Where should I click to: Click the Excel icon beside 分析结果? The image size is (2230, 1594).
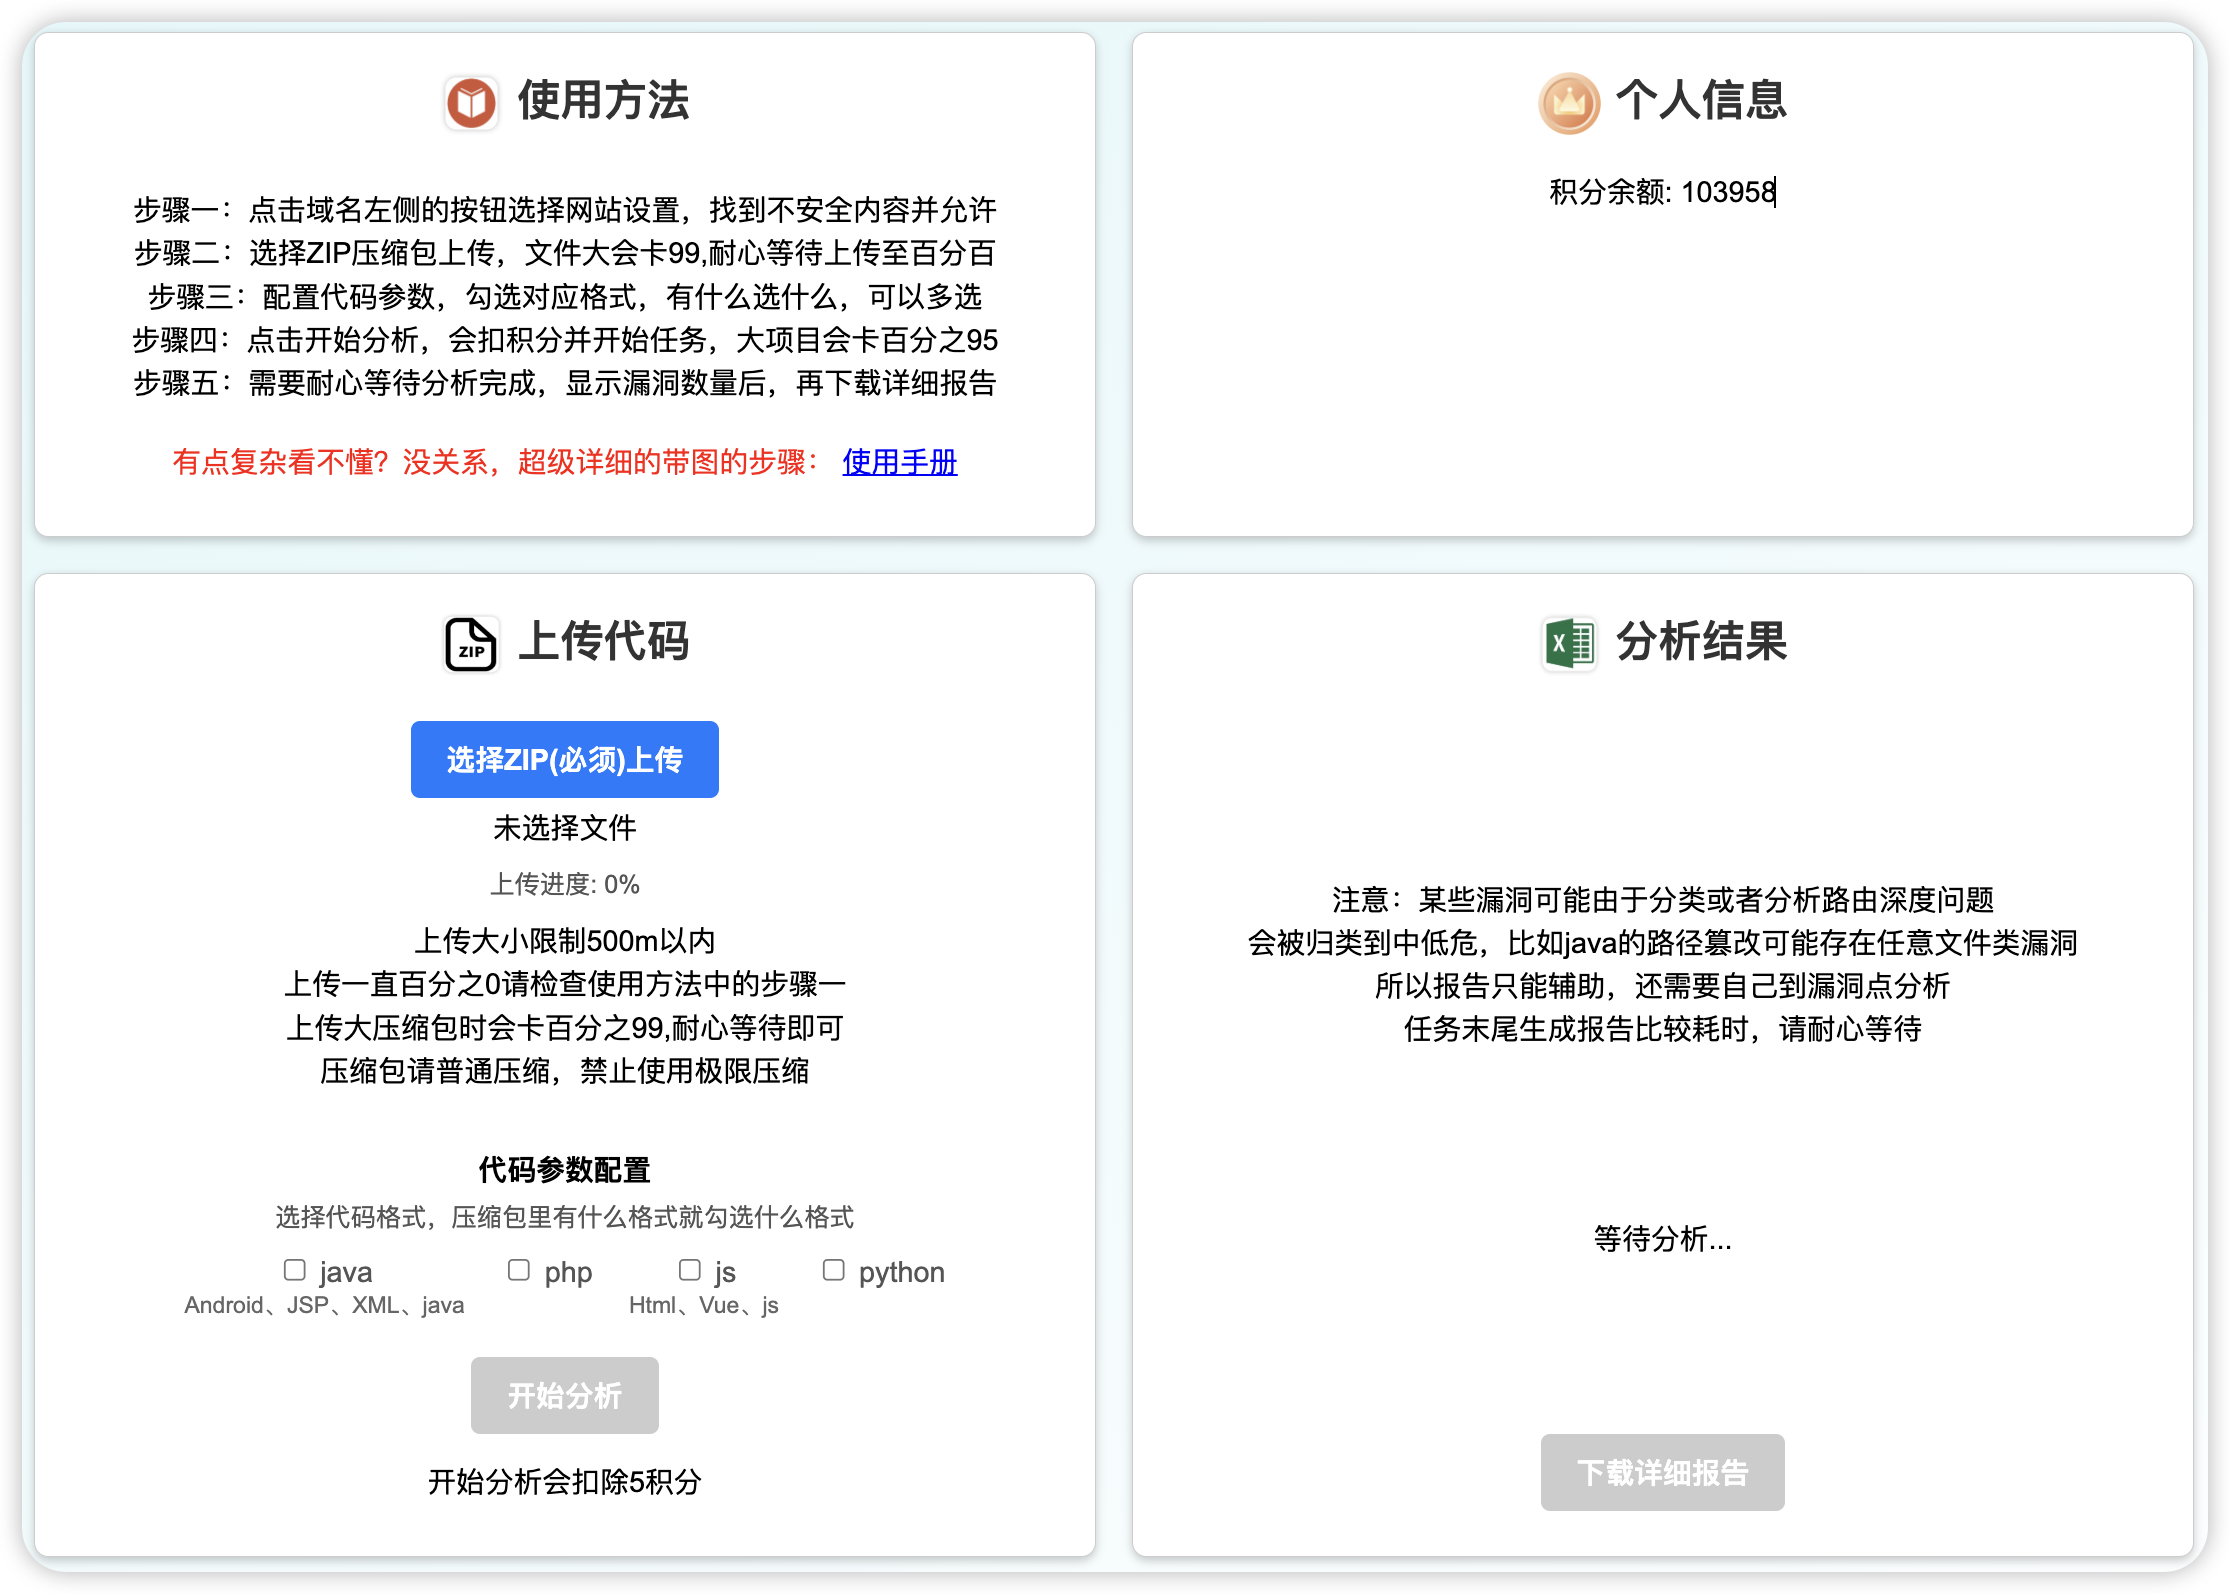click(x=1569, y=643)
